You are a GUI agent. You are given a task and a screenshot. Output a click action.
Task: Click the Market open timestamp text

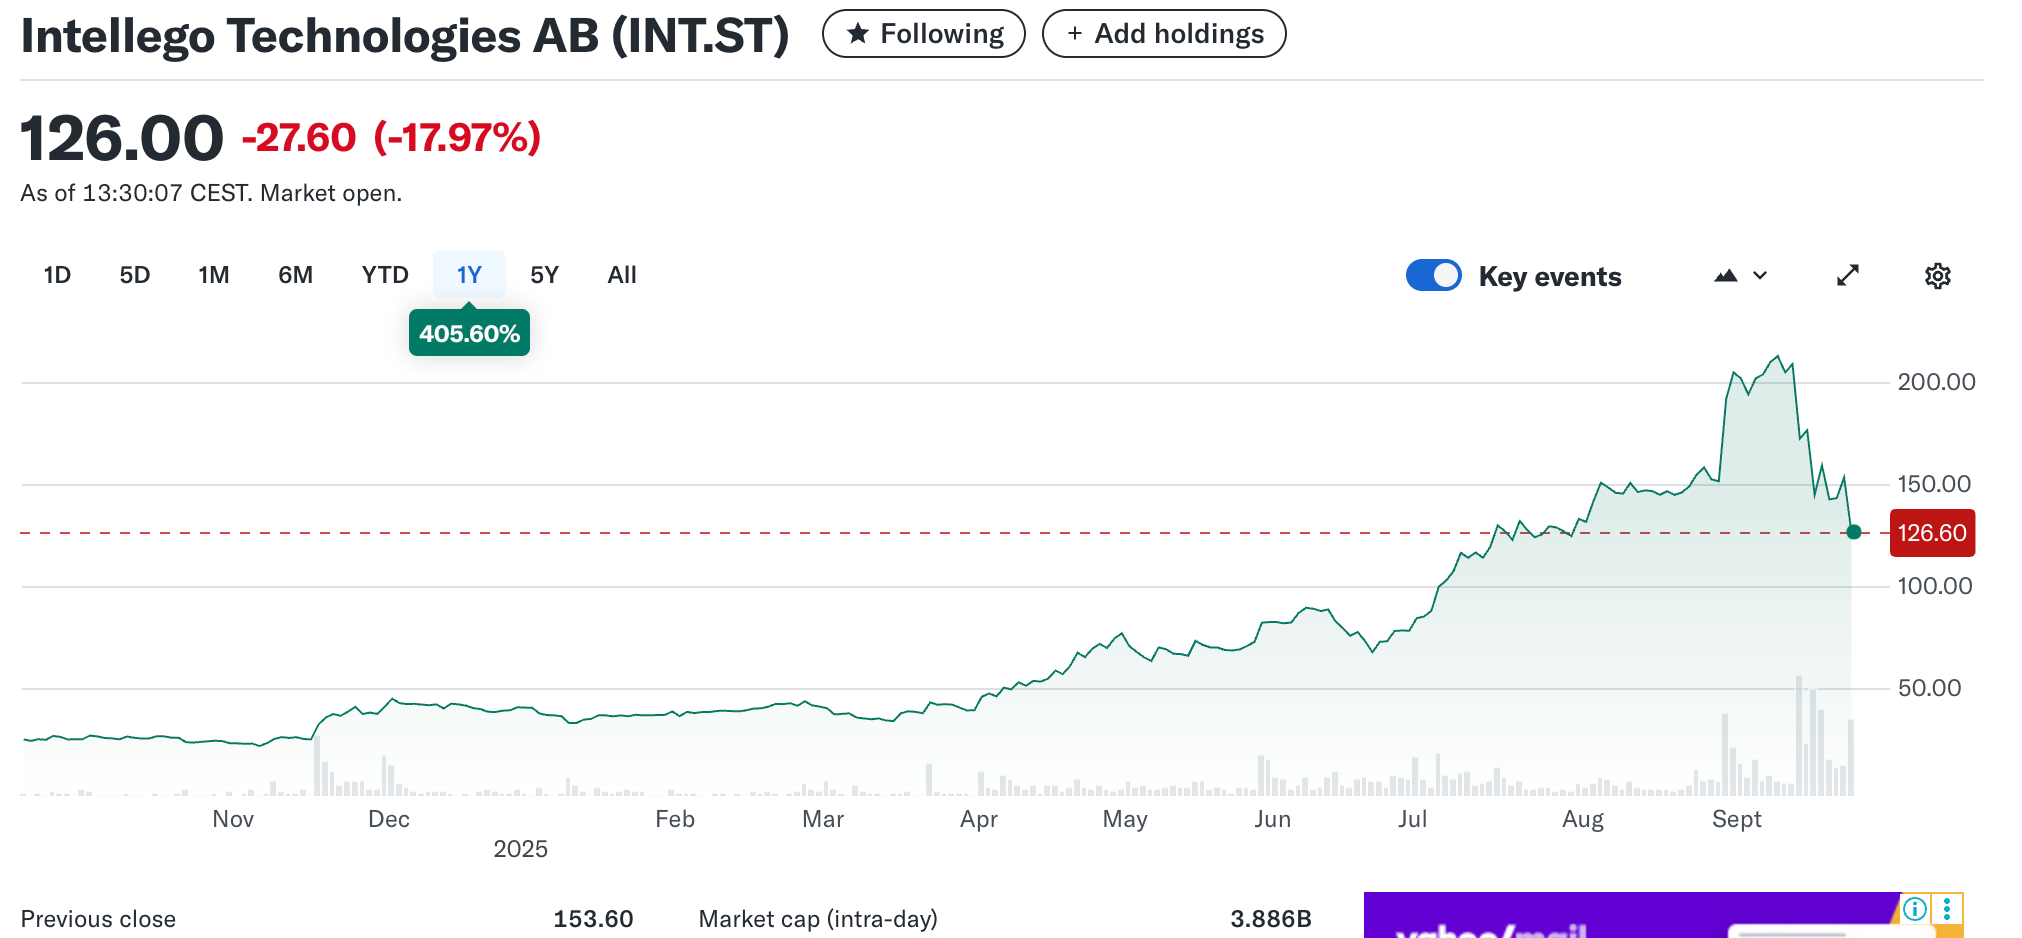211,193
